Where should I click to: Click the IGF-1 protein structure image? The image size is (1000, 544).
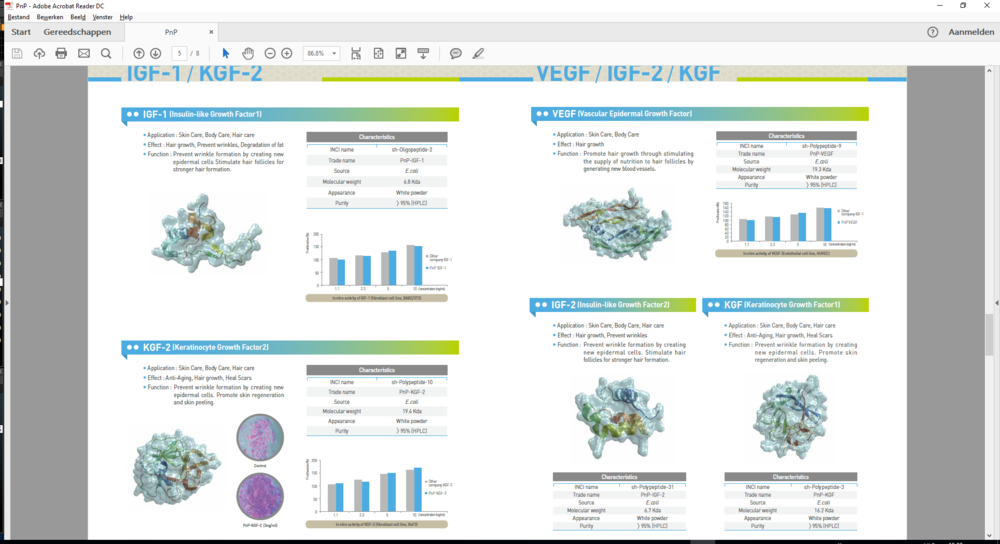pyautogui.click(x=207, y=233)
